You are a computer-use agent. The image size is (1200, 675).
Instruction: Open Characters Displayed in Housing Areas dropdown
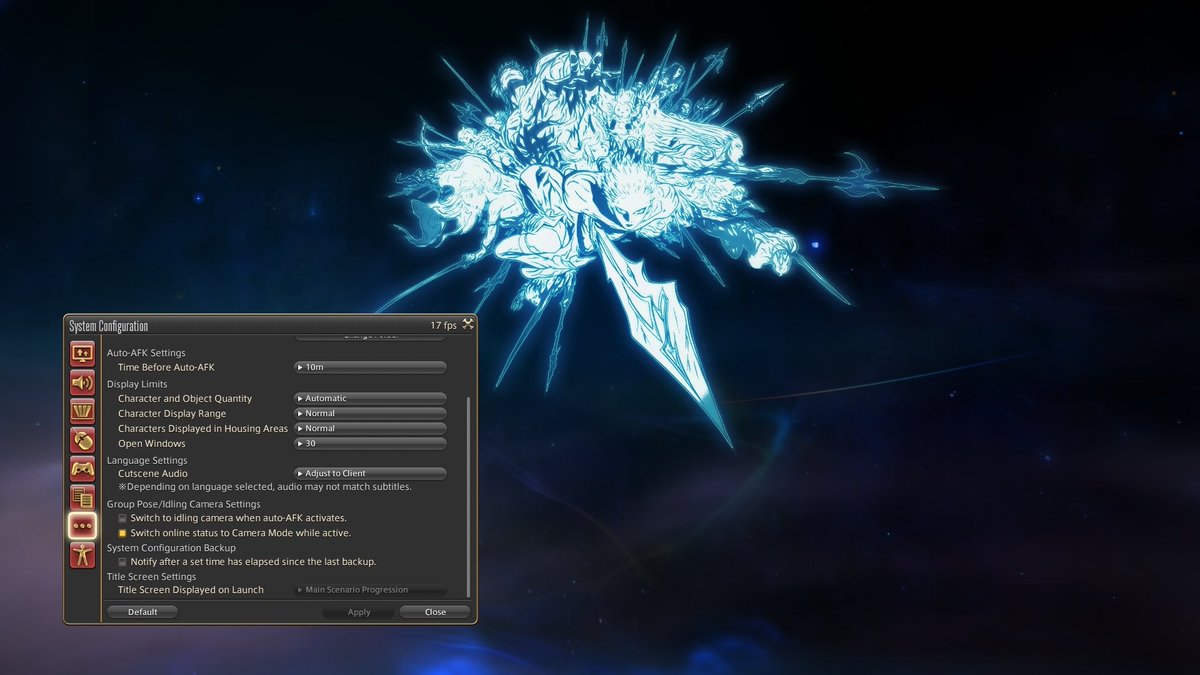(x=370, y=428)
